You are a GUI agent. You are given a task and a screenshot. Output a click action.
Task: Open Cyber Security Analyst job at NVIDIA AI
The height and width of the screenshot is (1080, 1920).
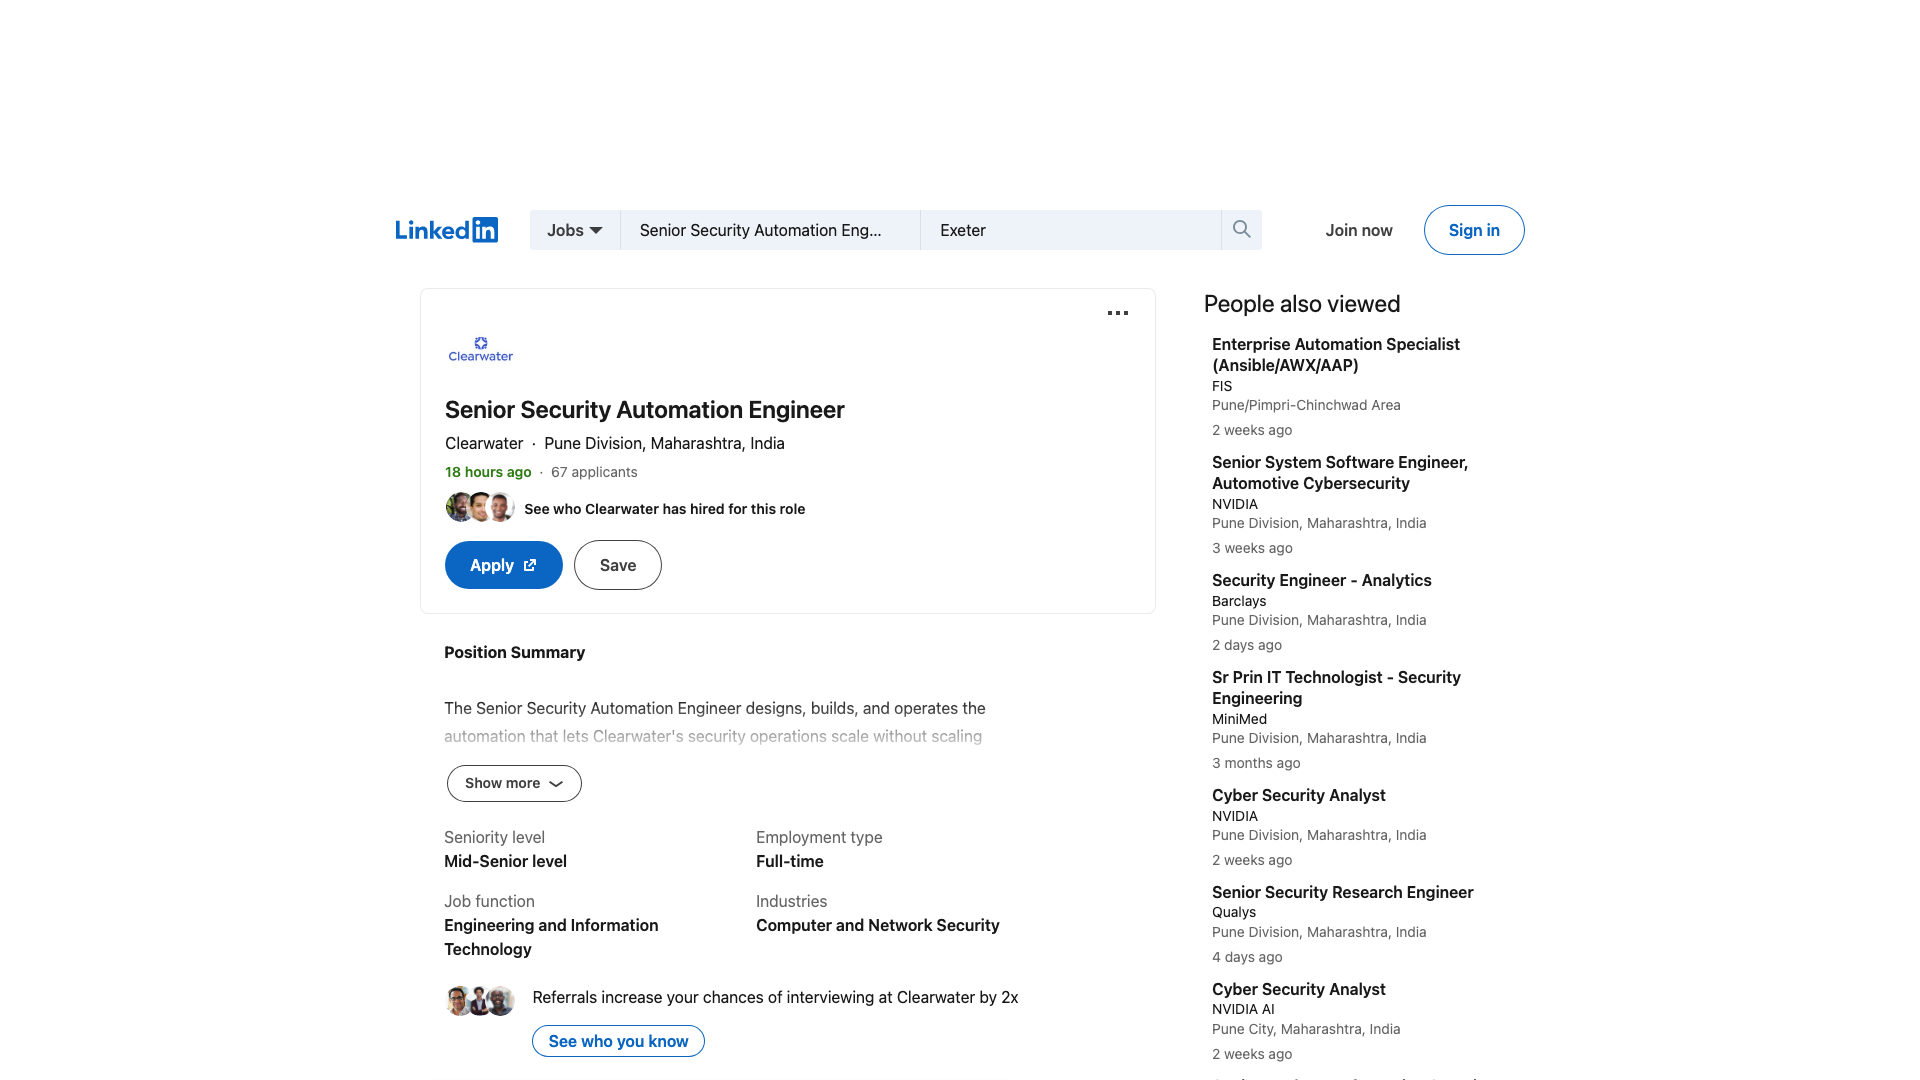(1299, 989)
